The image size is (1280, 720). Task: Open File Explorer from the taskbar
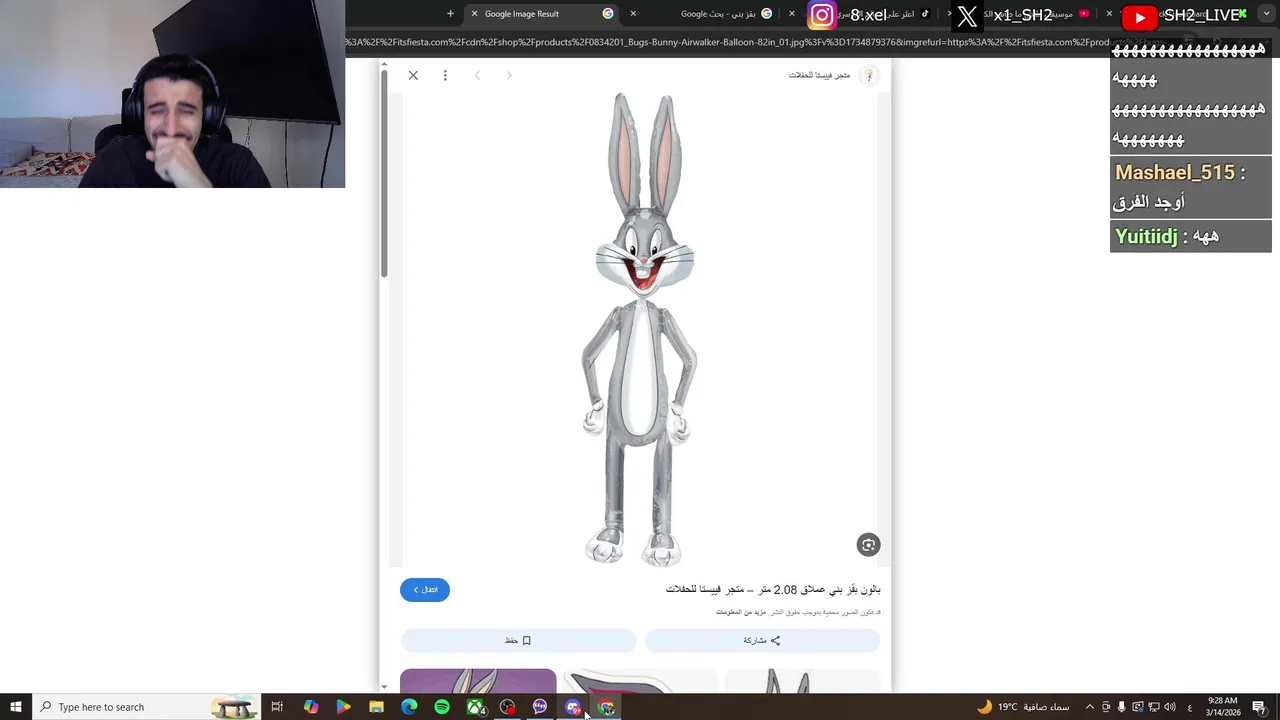(376, 707)
